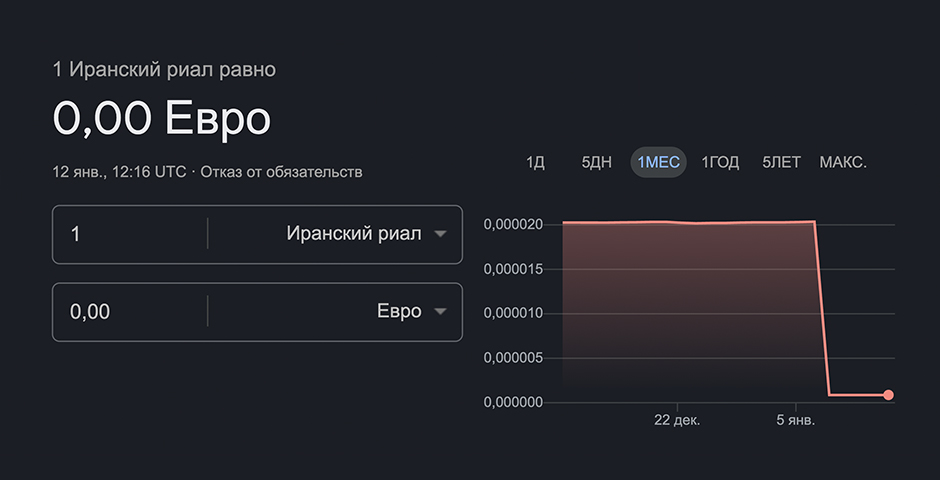Open the Отказ от обязательств link

pos(281,172)
